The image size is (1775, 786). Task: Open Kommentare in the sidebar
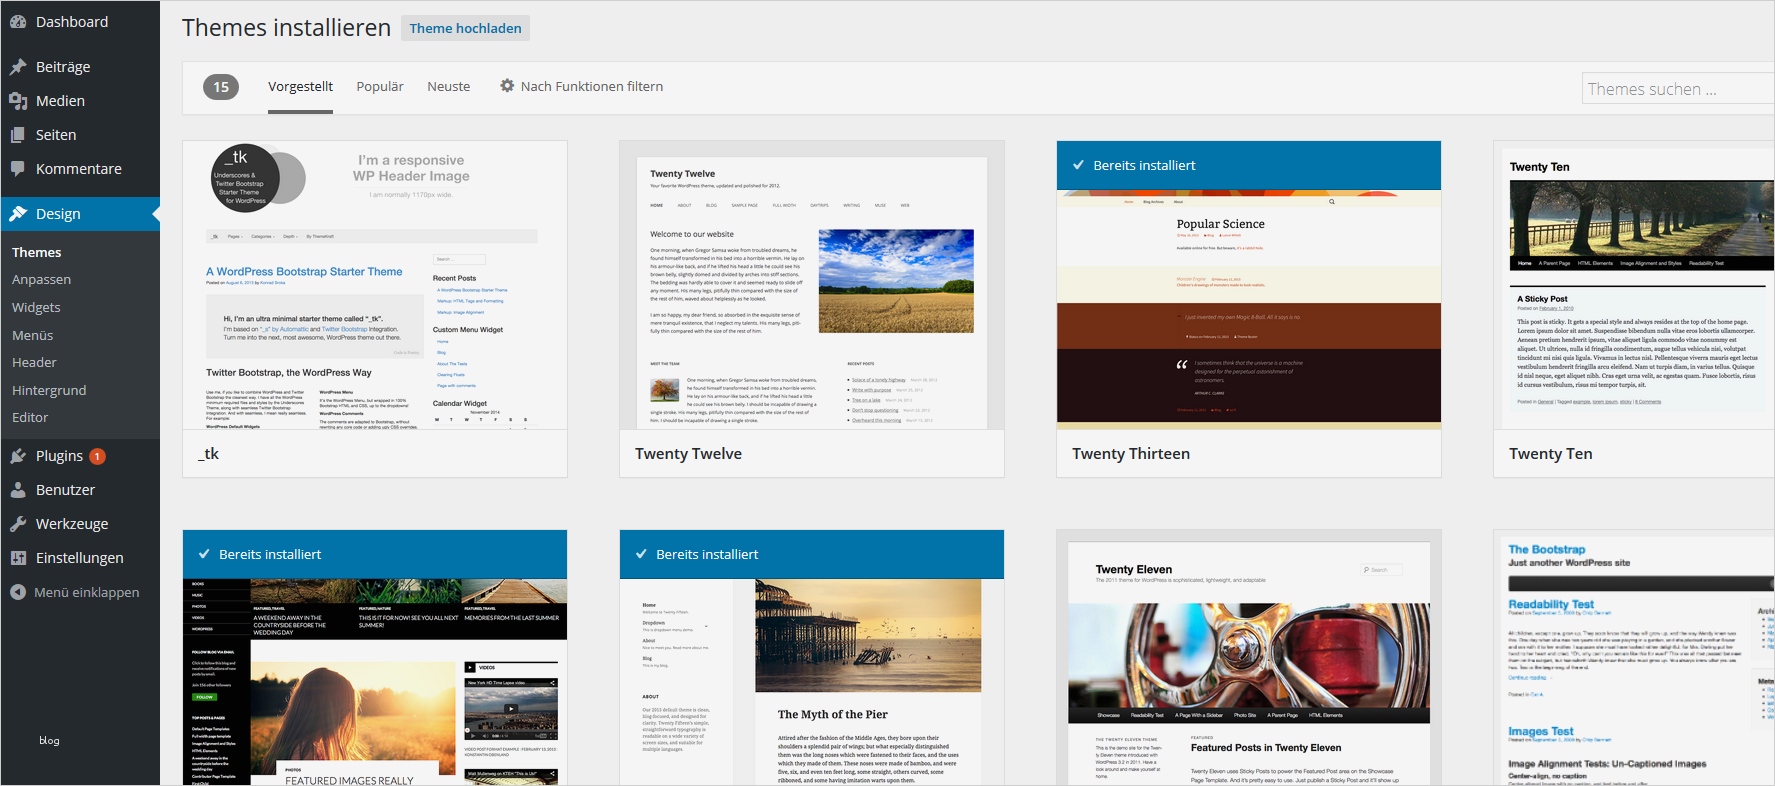point(80,169)
